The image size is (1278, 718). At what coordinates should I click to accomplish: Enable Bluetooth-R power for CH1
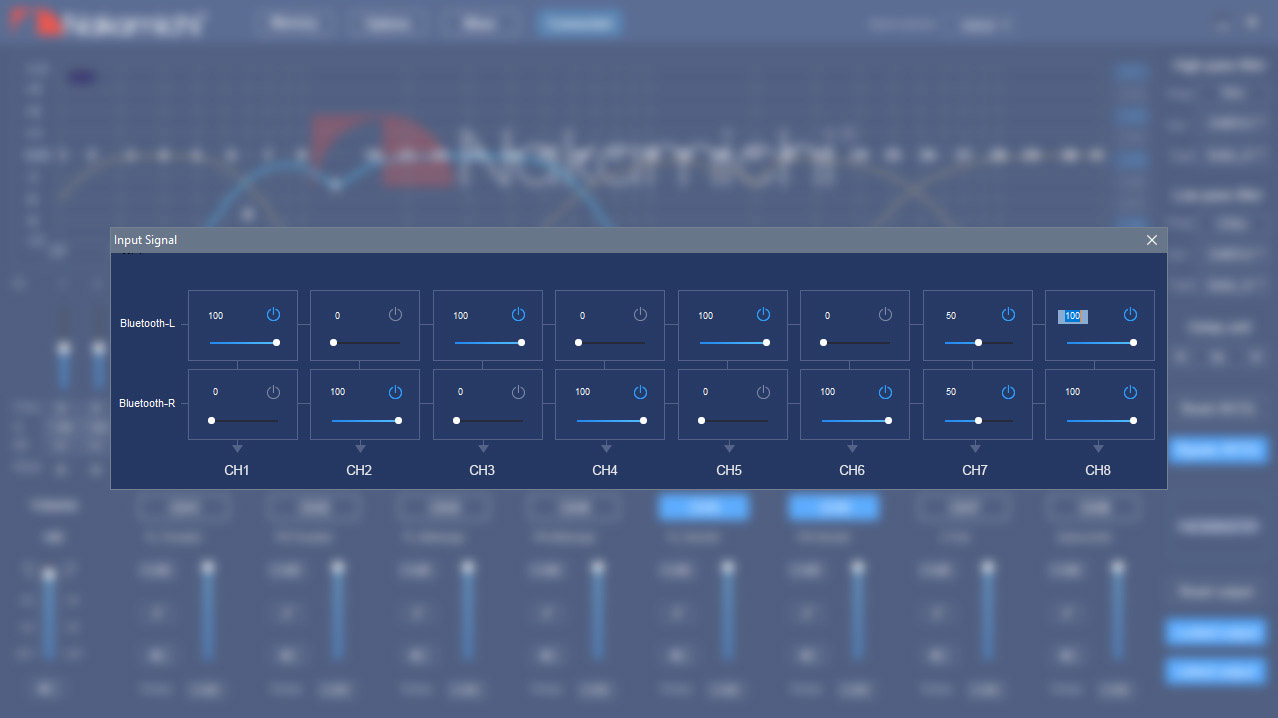tap(273, 392)
